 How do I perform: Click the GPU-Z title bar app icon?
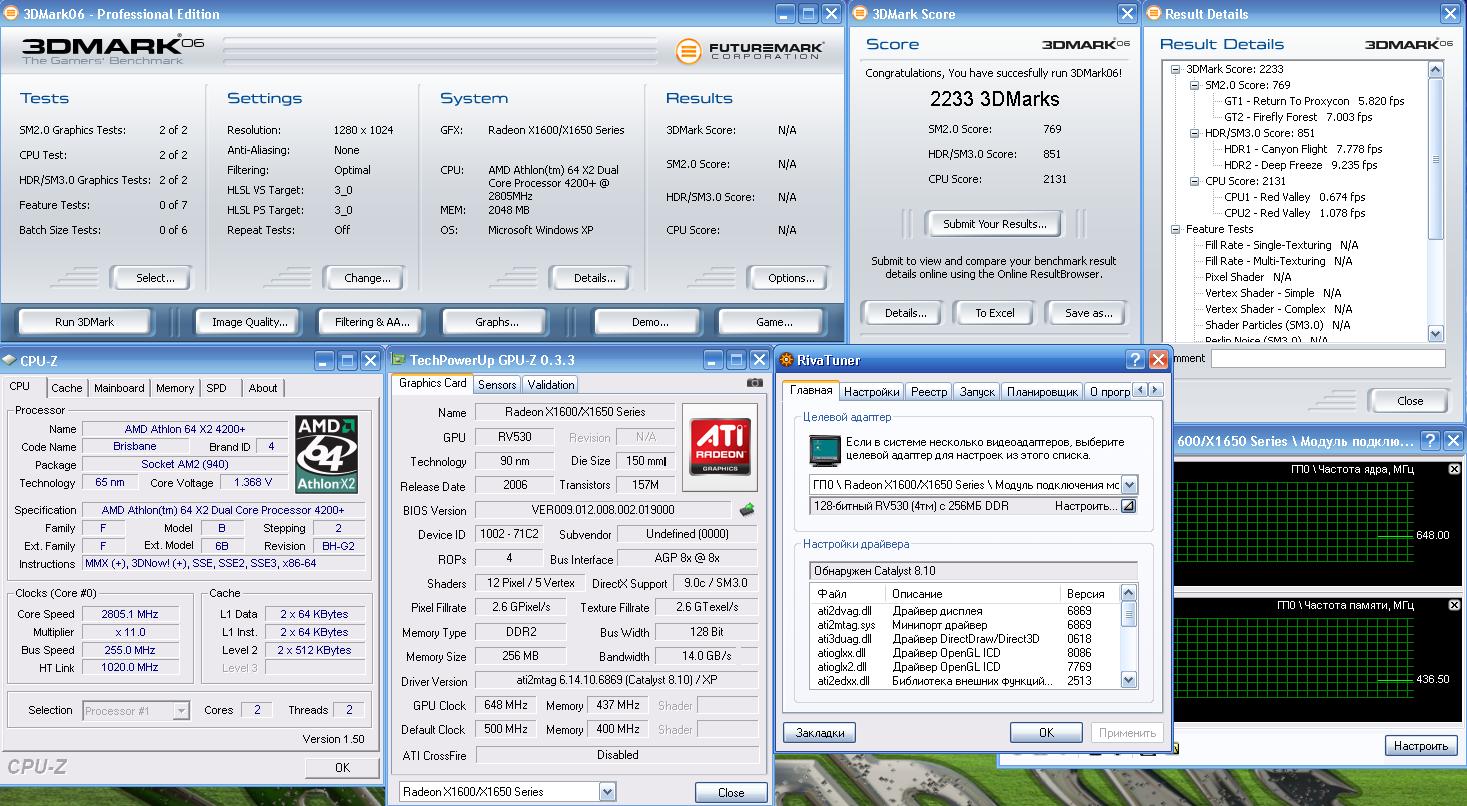[x=399, y=360]
